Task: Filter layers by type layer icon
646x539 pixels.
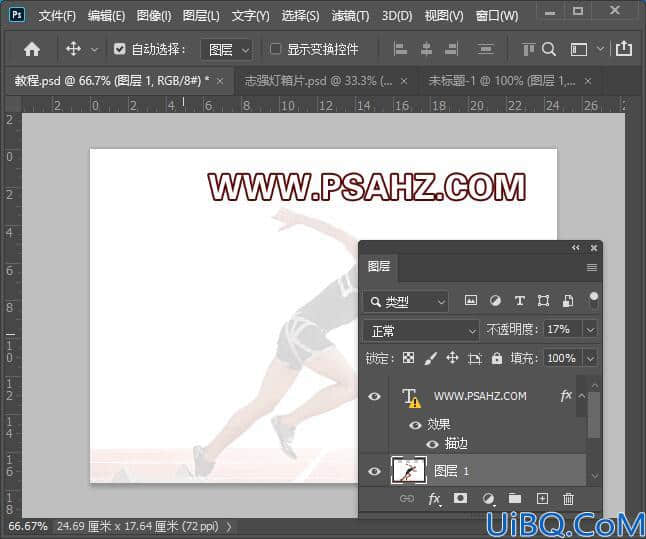Action: 520,301
